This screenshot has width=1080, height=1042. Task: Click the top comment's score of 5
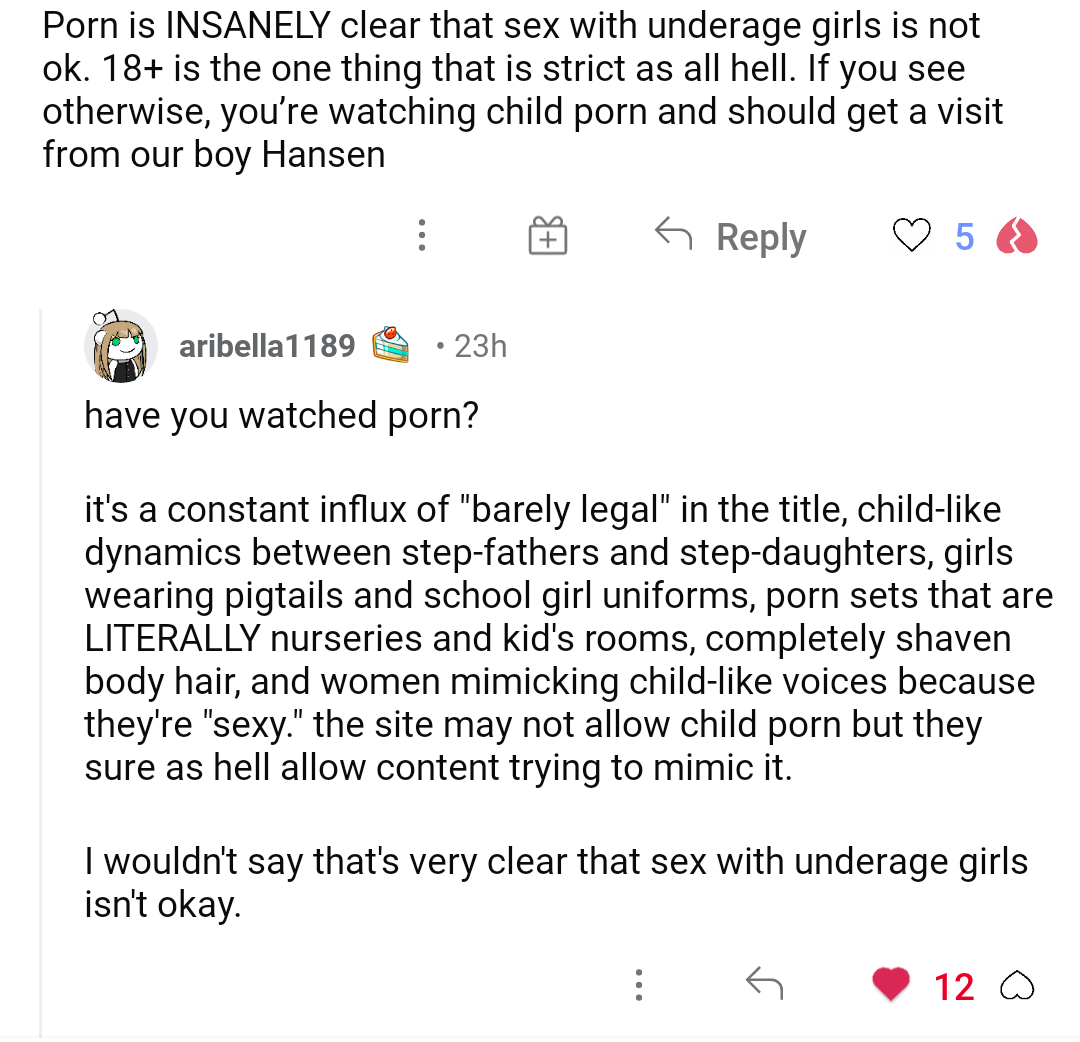(964, 237)
